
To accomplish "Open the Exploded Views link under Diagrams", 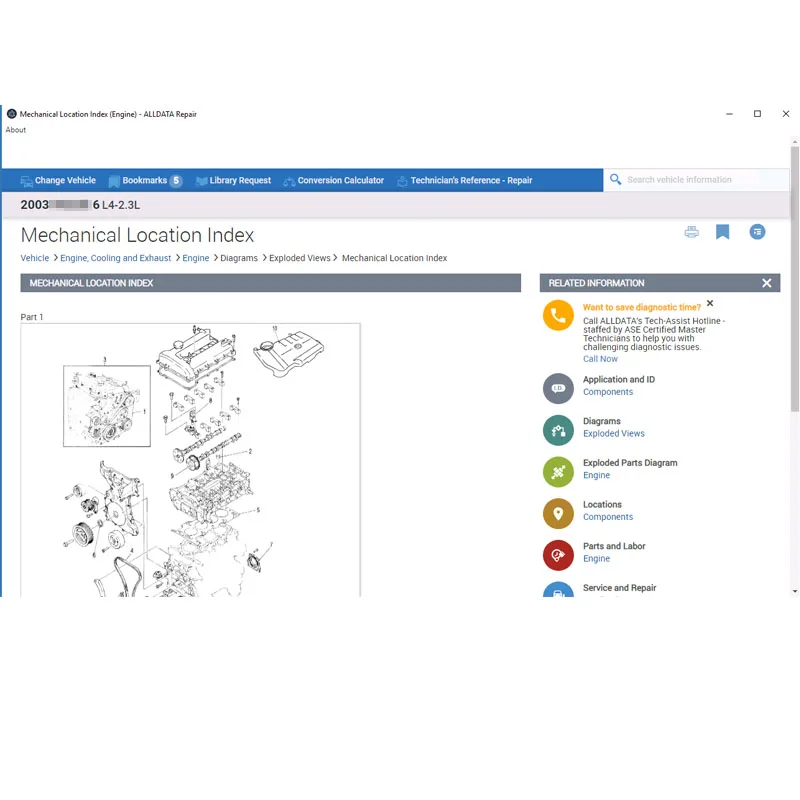I will (614, 433).
